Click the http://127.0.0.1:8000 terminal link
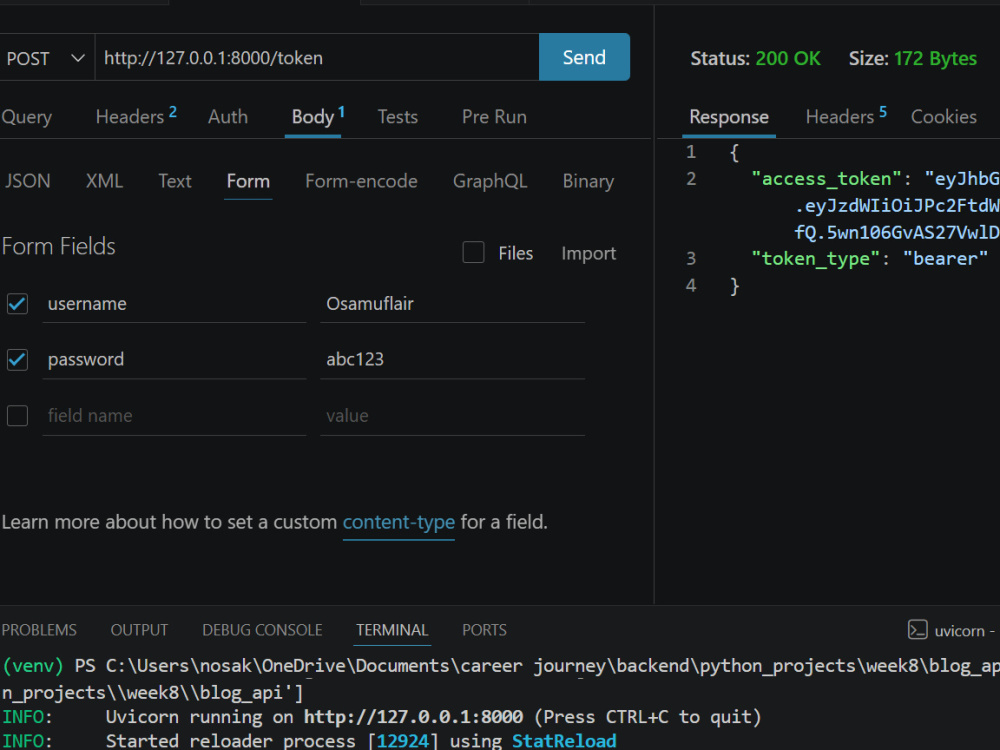Screen dimensions: 1000x750 point(413,717)
